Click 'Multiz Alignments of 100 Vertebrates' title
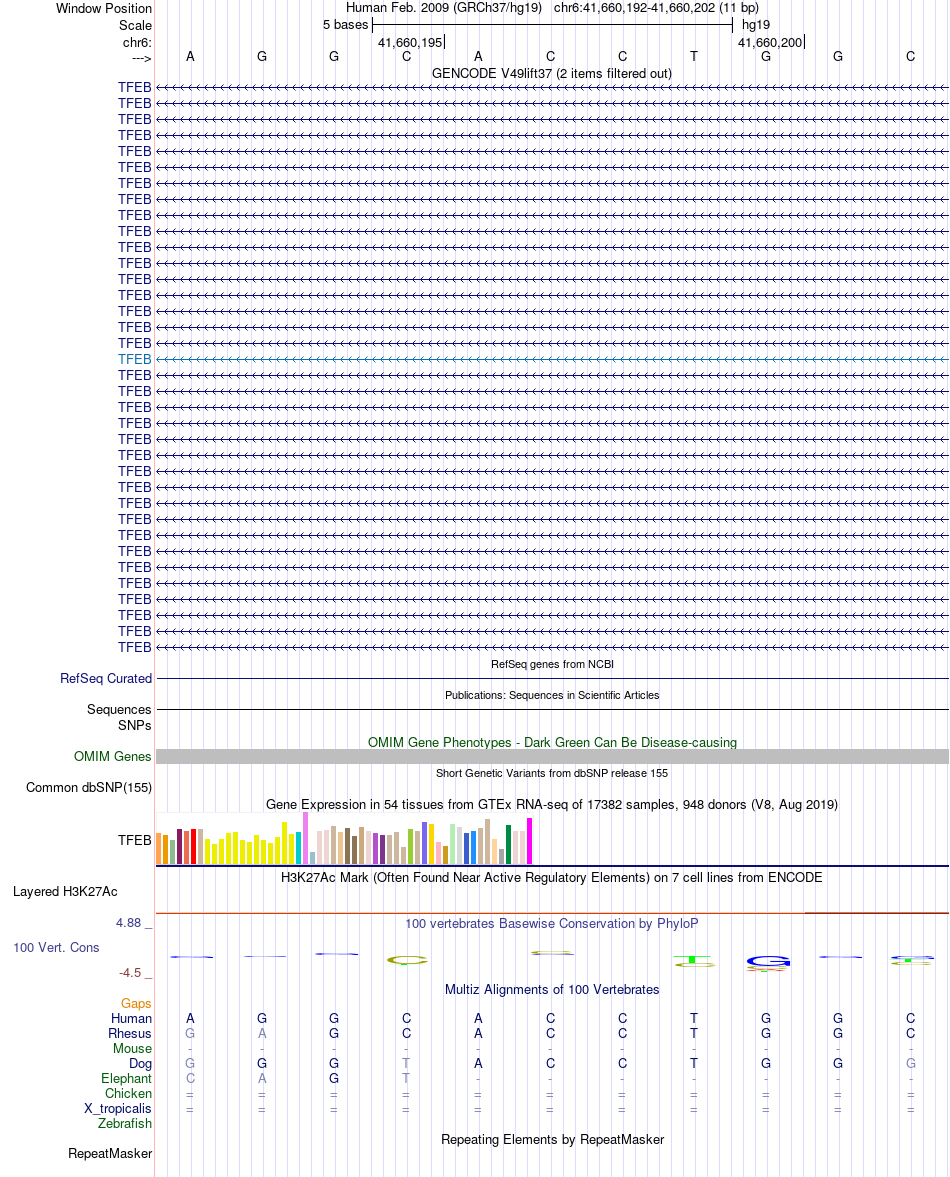The image size is (950, 1177). point(552,989)
